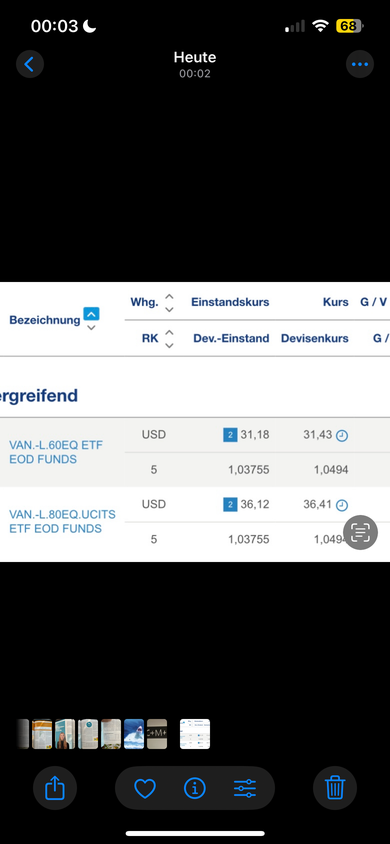
Task: Open the more options ellipsis menu
Action: (x=359, y=65)
